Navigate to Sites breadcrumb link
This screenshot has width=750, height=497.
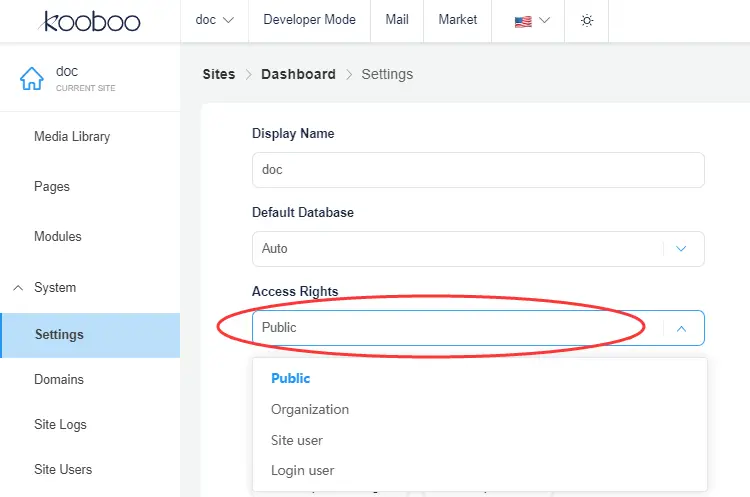click(x=218, y=74)
